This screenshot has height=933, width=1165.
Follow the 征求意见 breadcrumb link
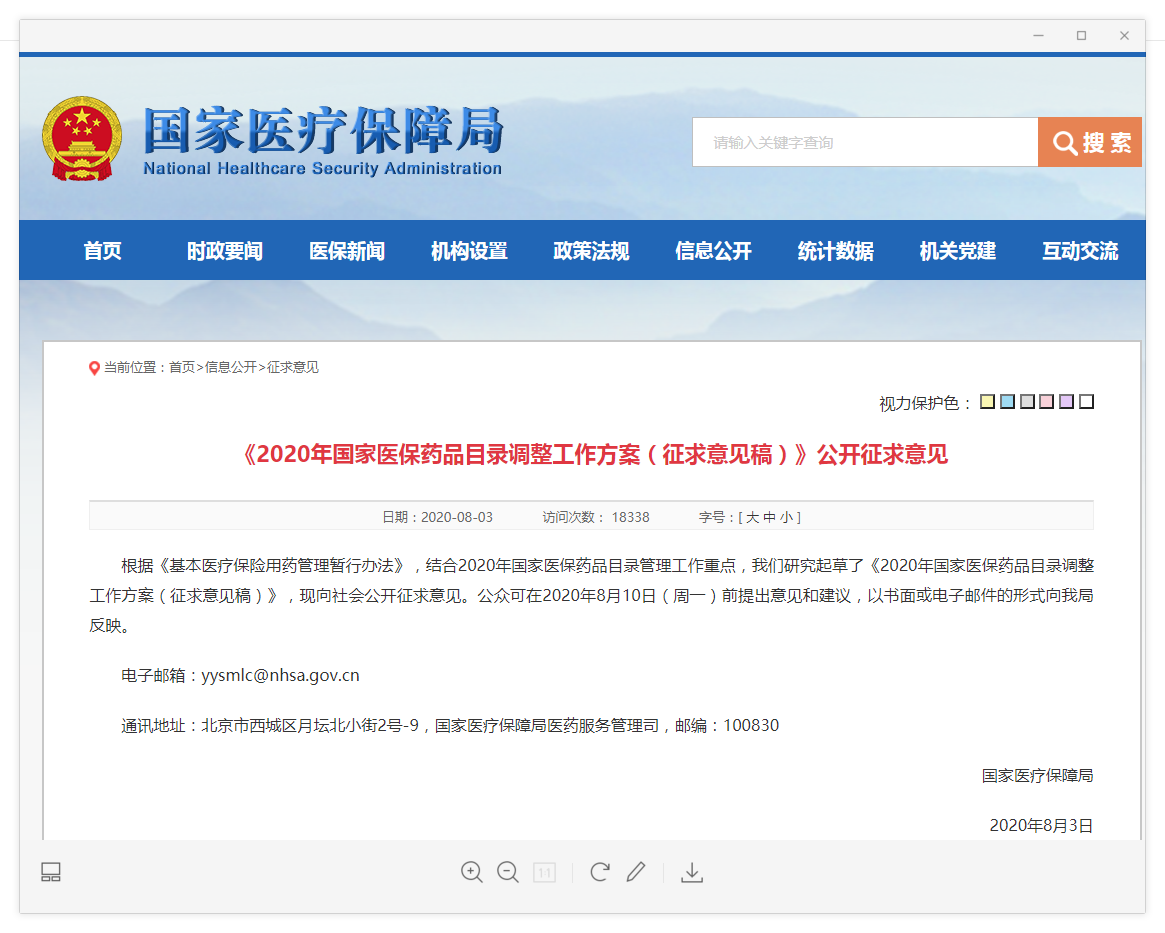[x=293, y=367]
